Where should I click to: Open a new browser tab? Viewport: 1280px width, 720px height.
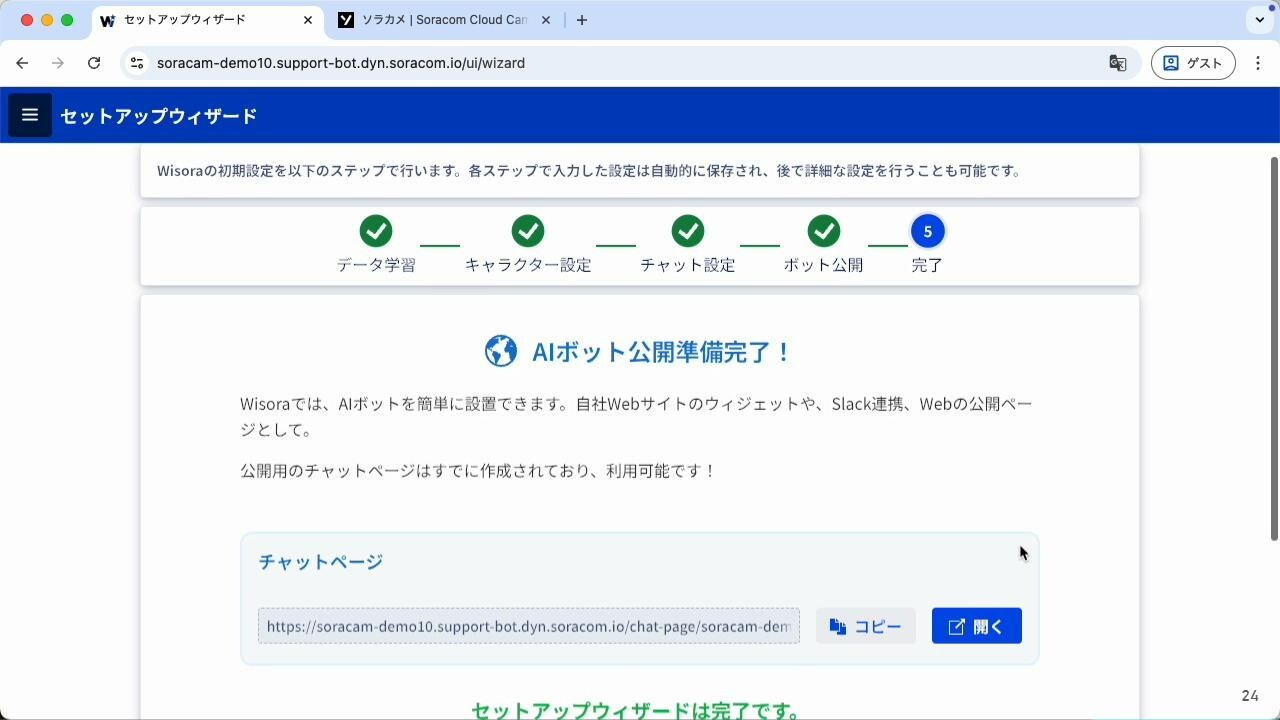click(582, 20)
